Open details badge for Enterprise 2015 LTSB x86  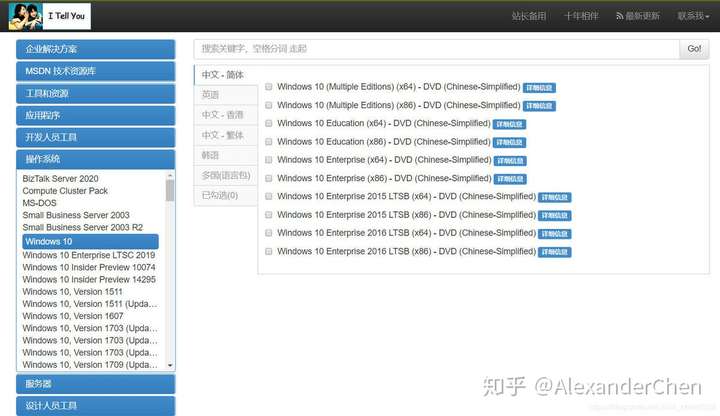(555, 215)
